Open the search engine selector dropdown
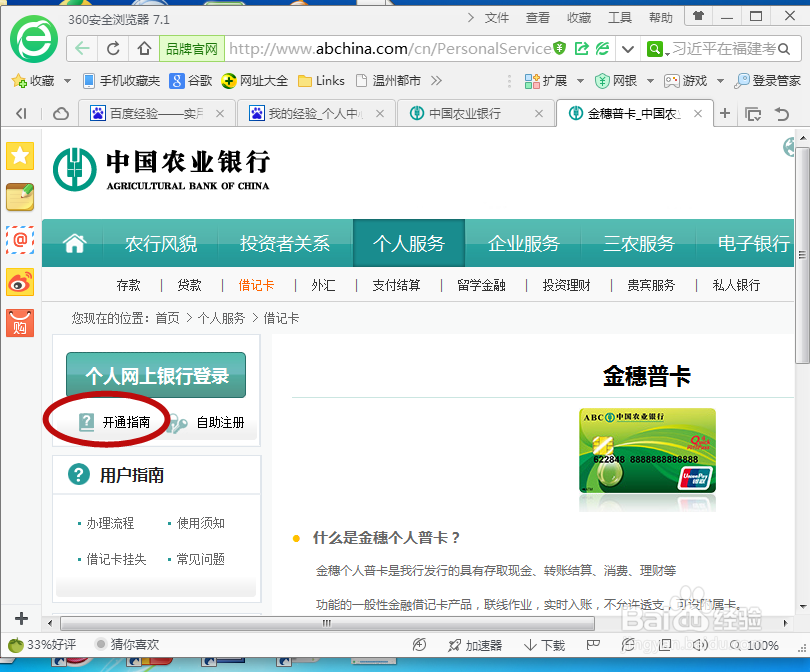This screenshot has height=672, width=810. 658,50
